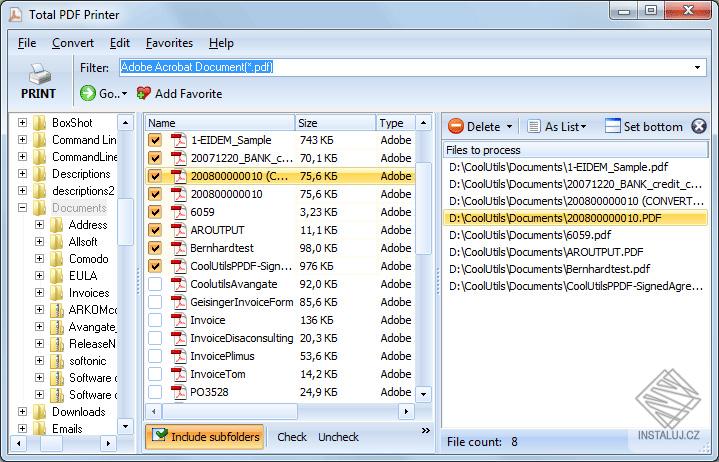Expand the BoxShot tree node
719x462 pixels.
click(22, 123)
